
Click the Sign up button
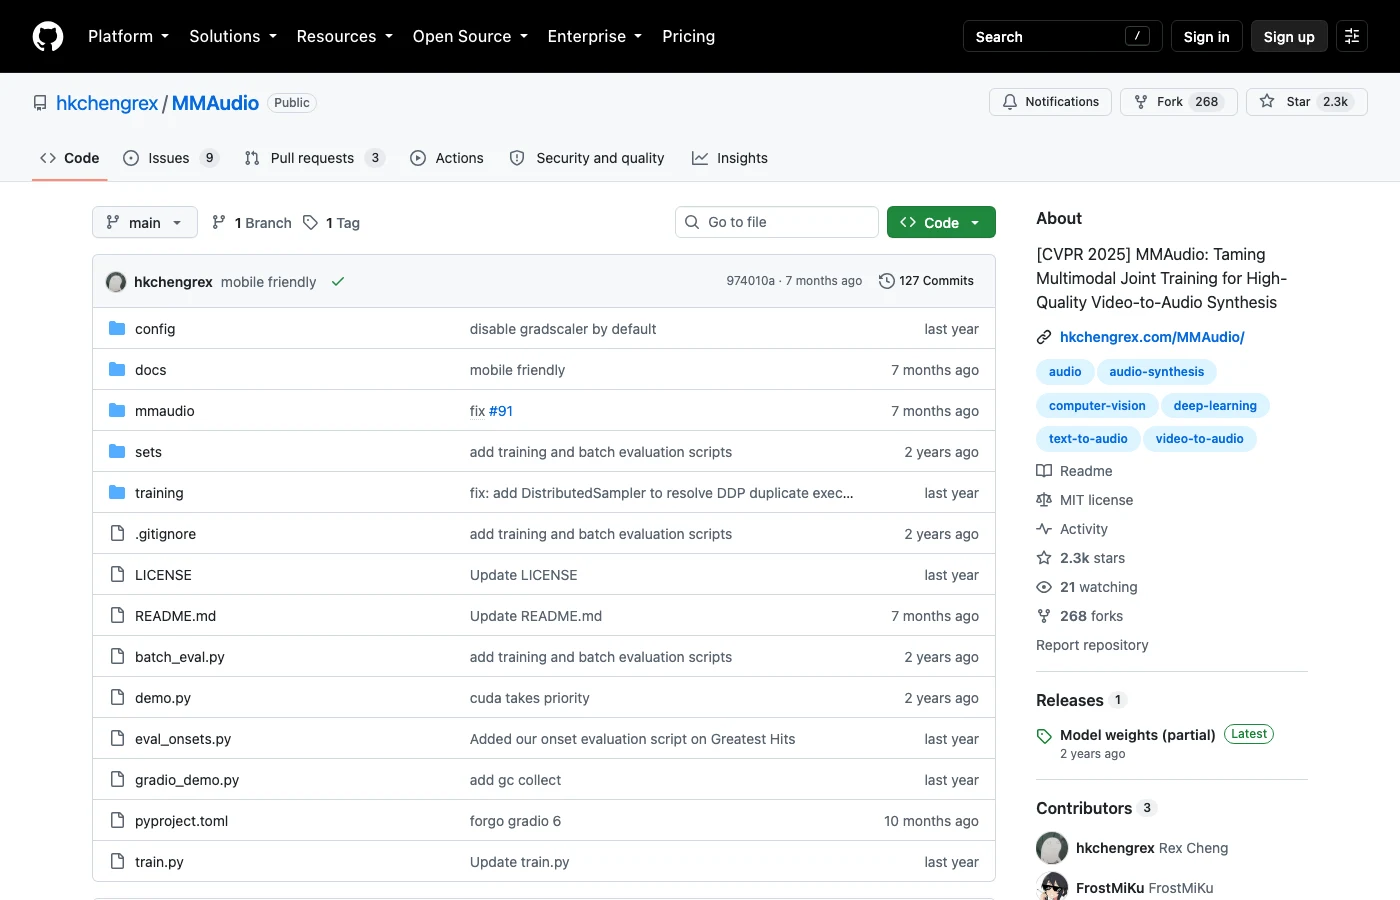[1289, 36]
